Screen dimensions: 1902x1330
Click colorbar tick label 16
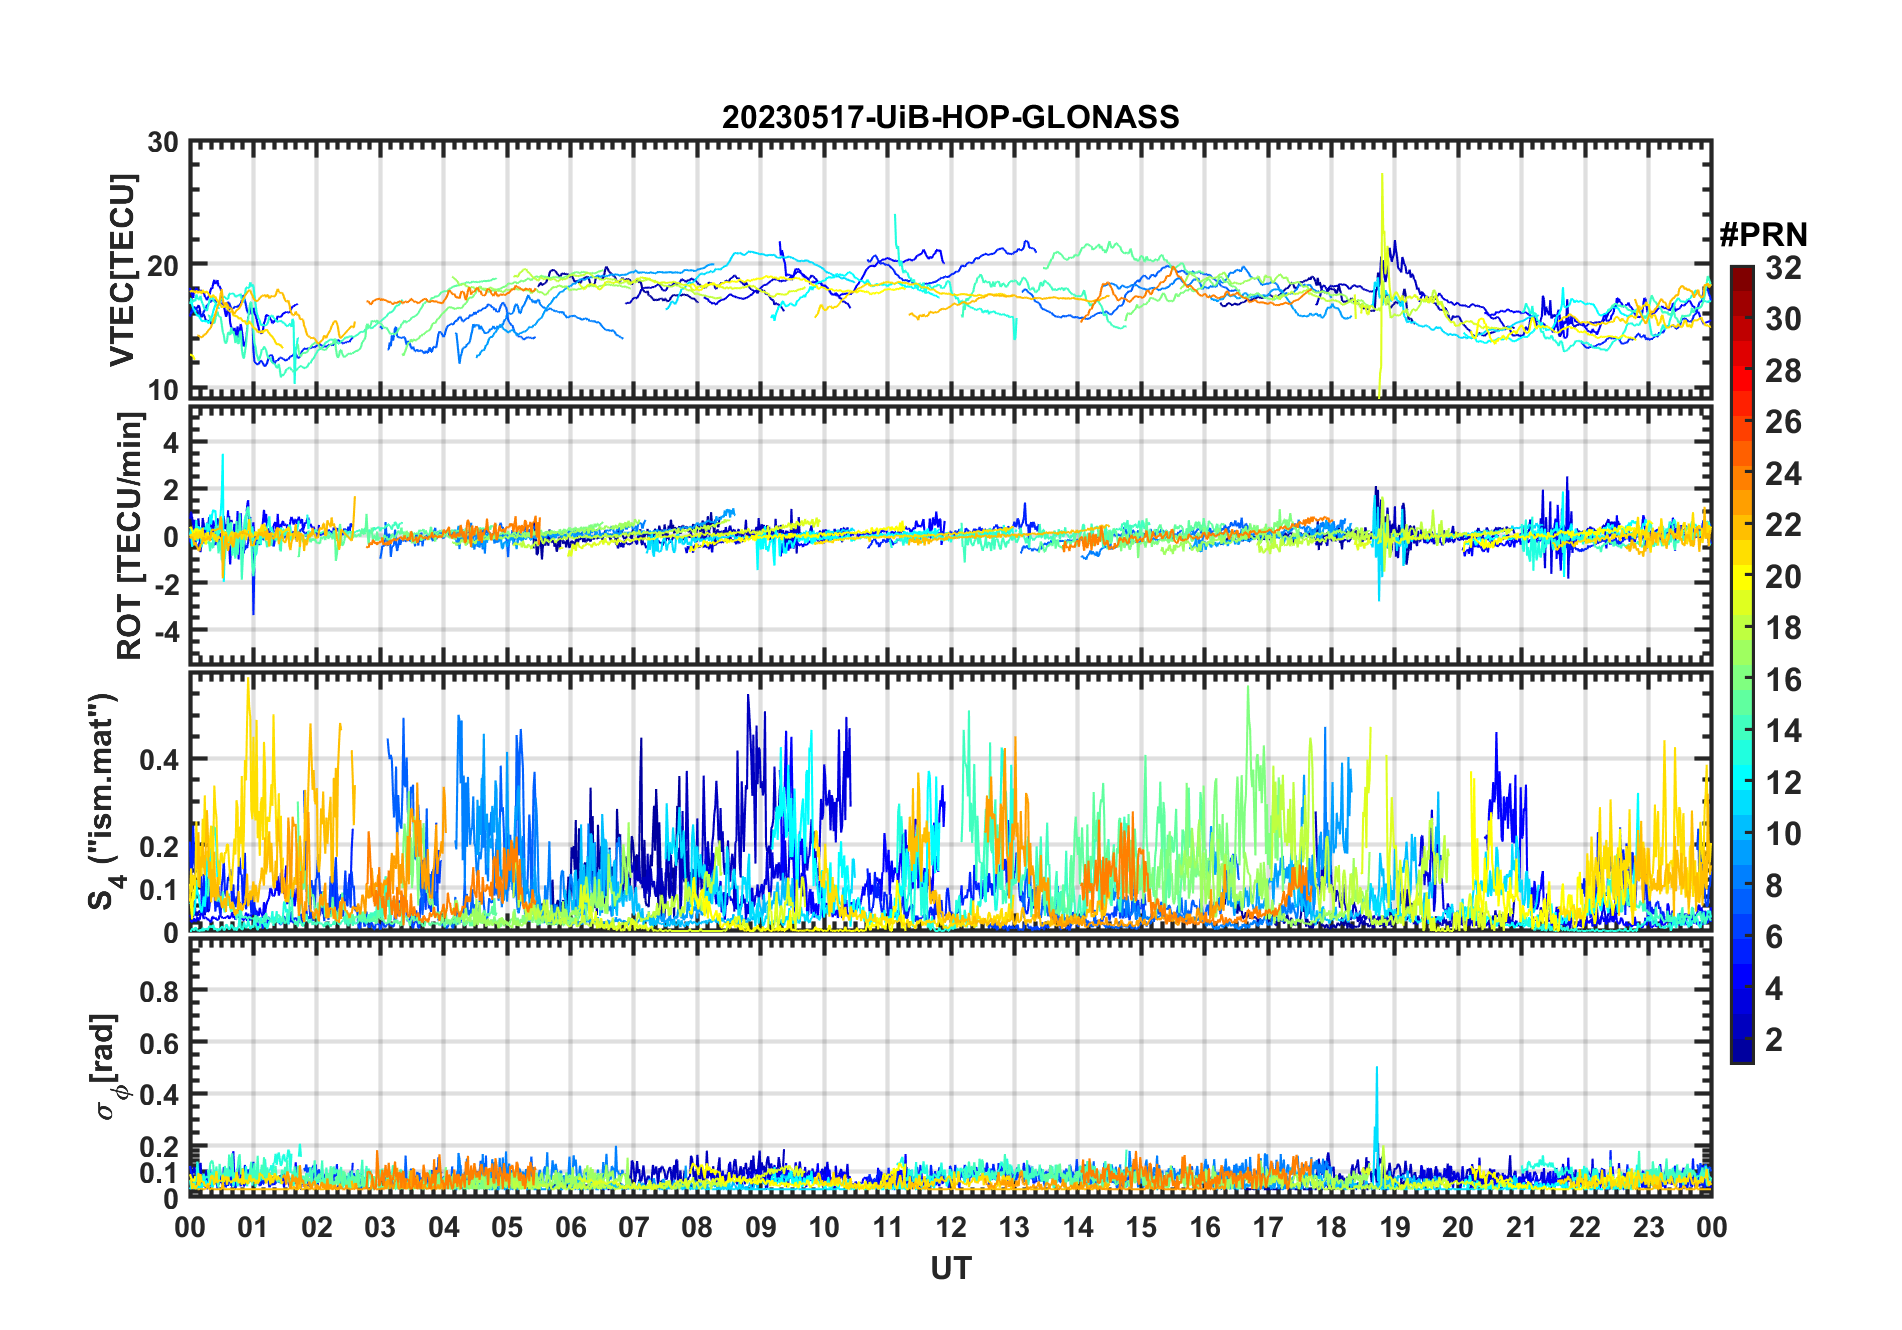[1783, 680]
